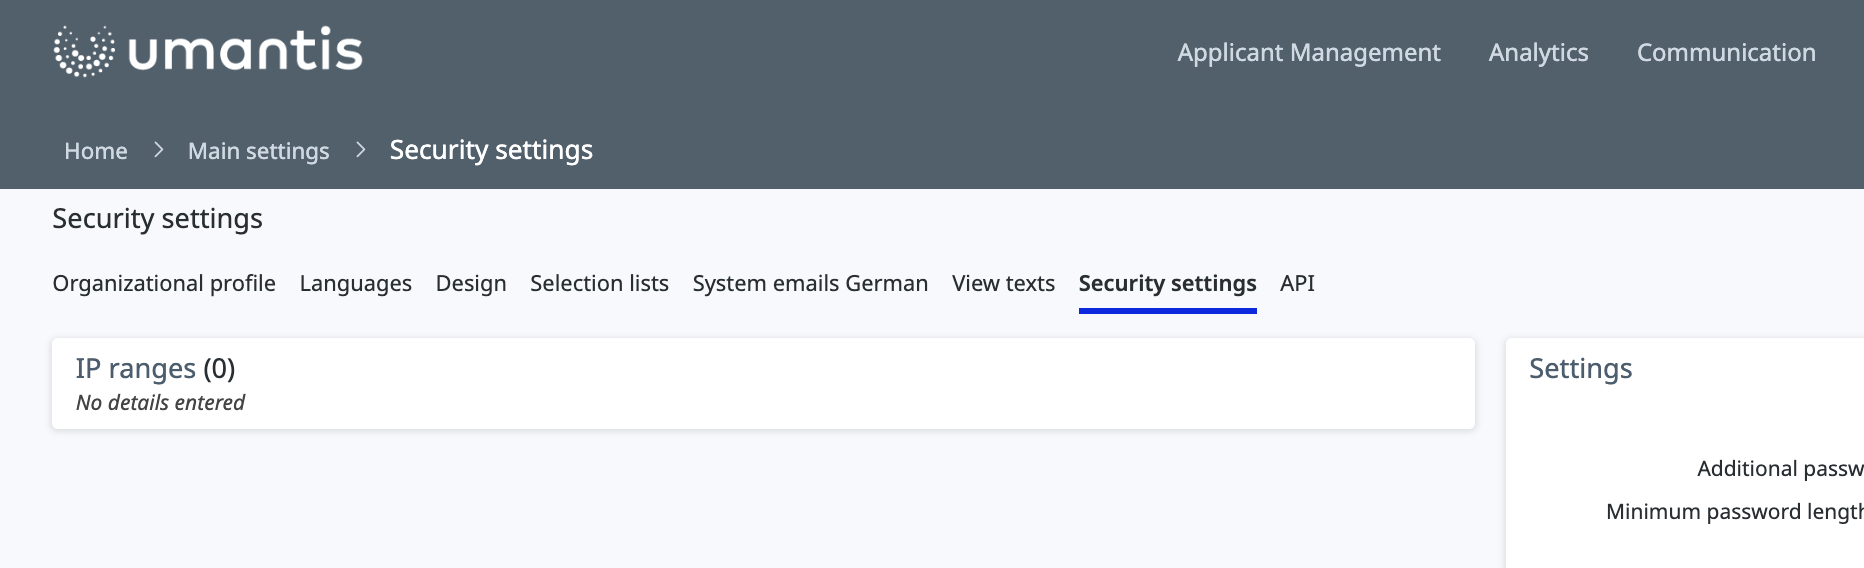Click the Settings panel heading
Viewport: 1864px width, 568px height.
1580,368
